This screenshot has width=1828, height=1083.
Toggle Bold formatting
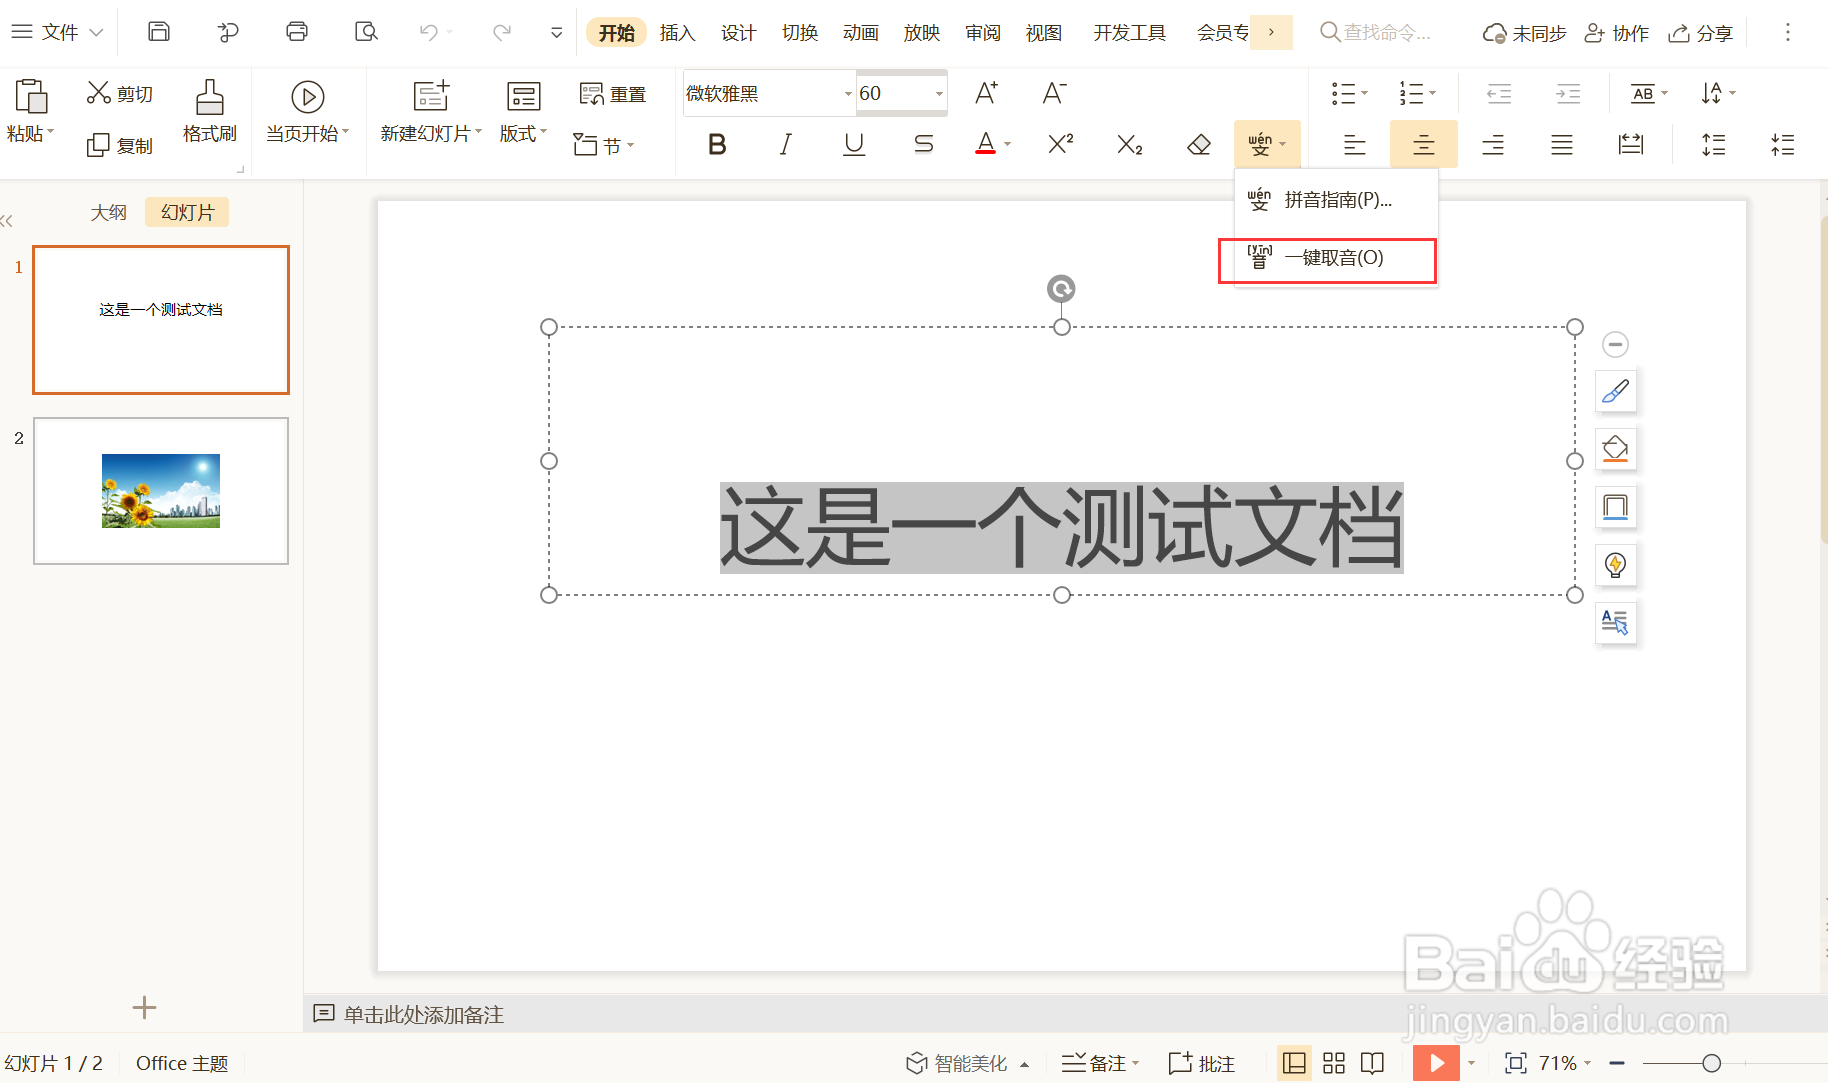pyautogui.click(x=717, y=145)
